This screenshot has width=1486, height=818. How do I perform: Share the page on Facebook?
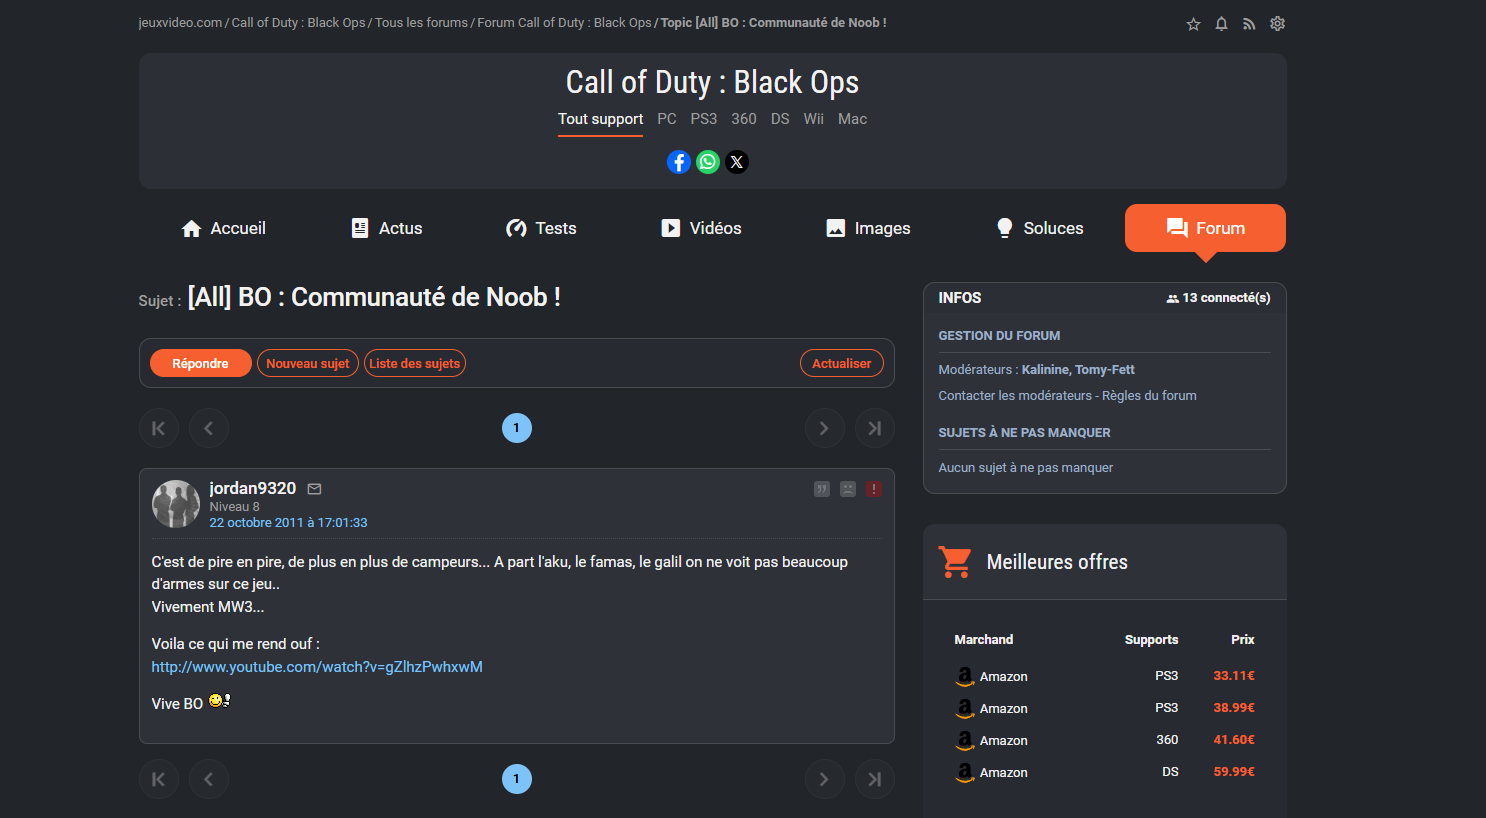[x=679, y=162]
